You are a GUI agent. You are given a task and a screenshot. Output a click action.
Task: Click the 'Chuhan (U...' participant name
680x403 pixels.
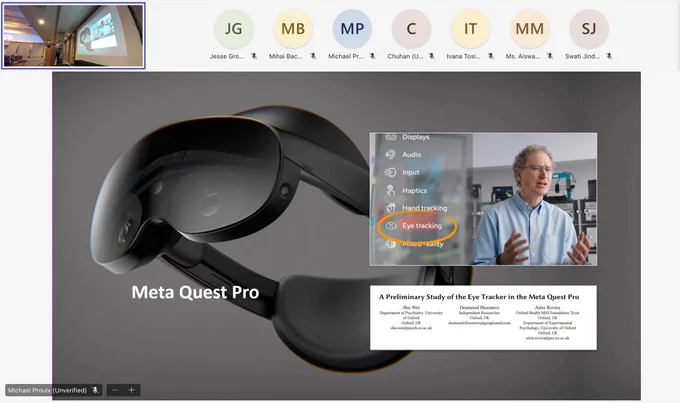(x=405, y=56)
